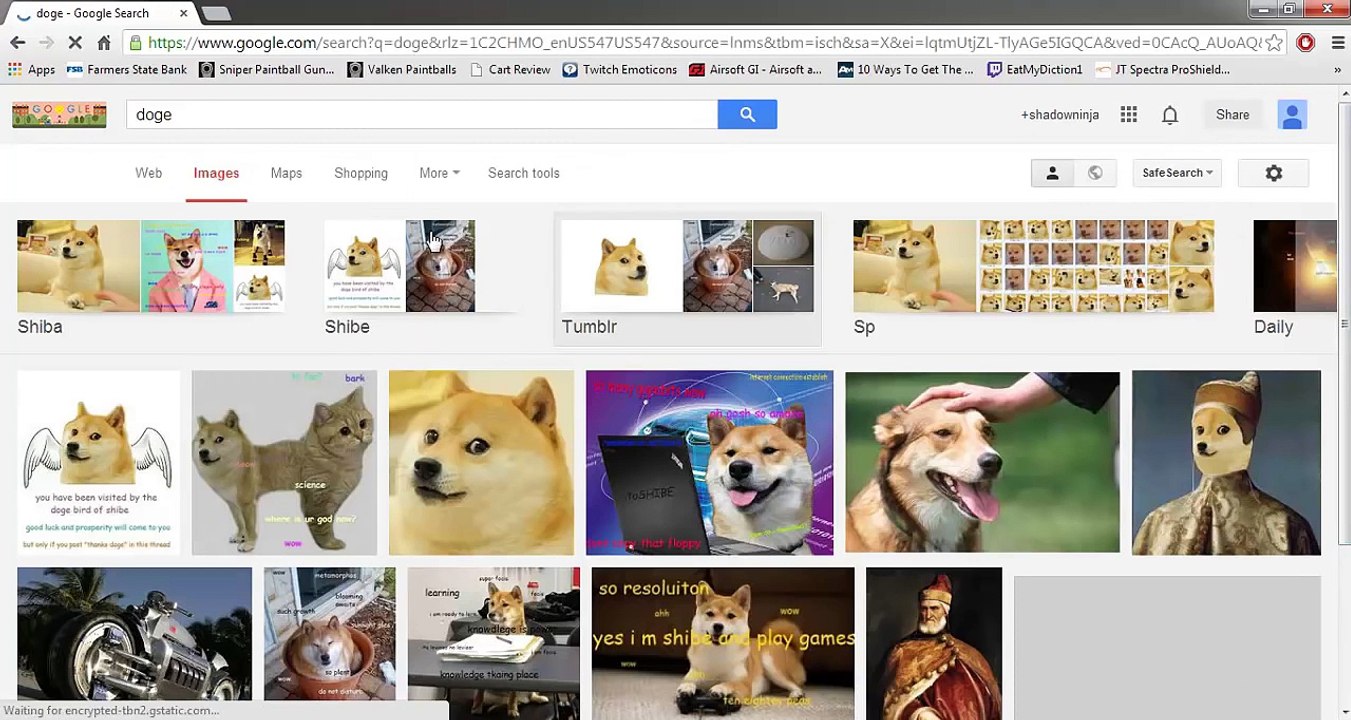Click the Google doodle logo
1351x720 pixels.
point(59,114)
